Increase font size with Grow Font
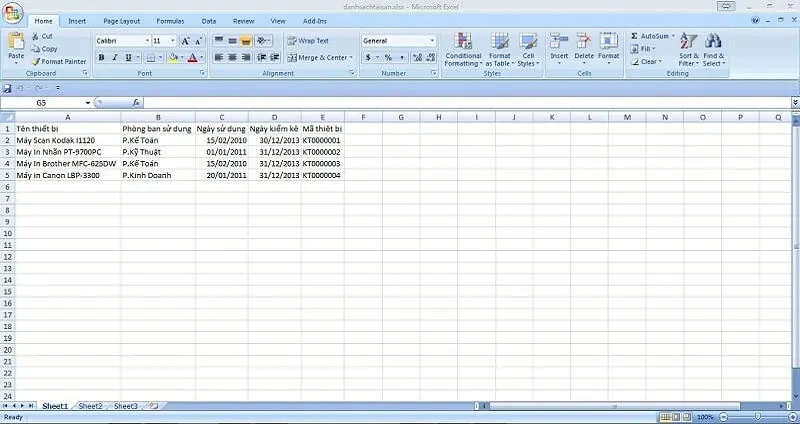 (x=186, y=41)
